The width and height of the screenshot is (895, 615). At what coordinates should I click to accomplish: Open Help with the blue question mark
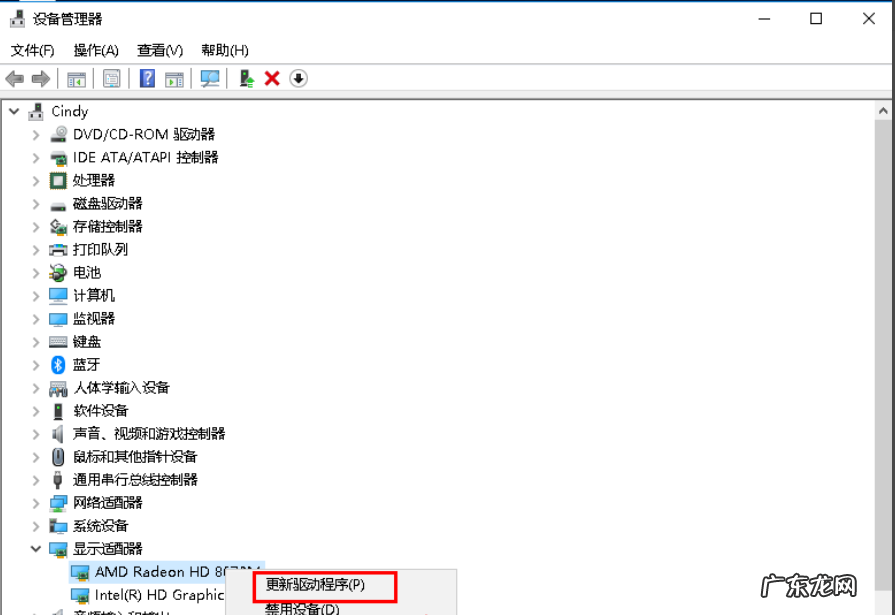click(147, 78)
